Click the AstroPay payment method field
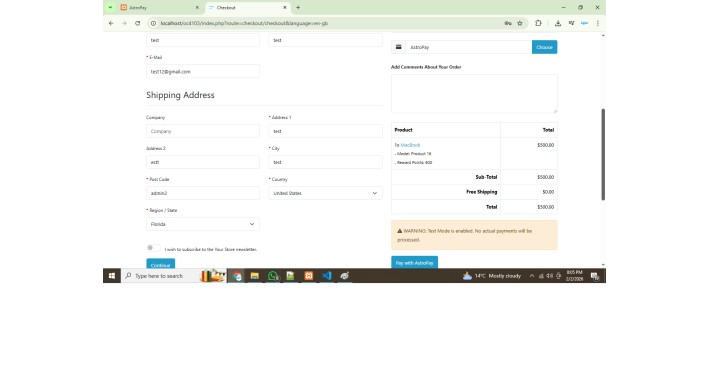The image size is (710, 380). click(469, 47)
